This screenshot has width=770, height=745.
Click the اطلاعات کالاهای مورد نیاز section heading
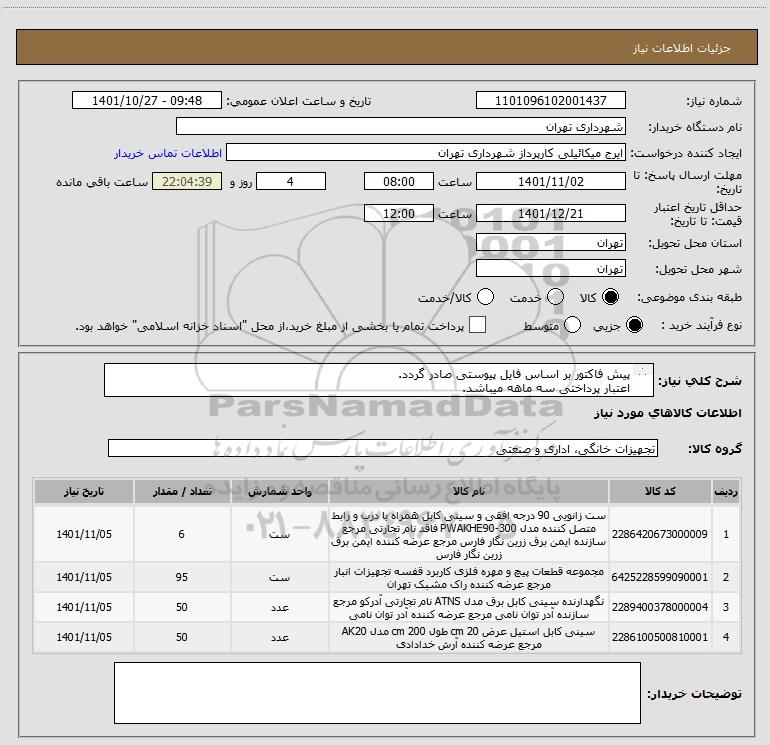(x=667, y=414)
